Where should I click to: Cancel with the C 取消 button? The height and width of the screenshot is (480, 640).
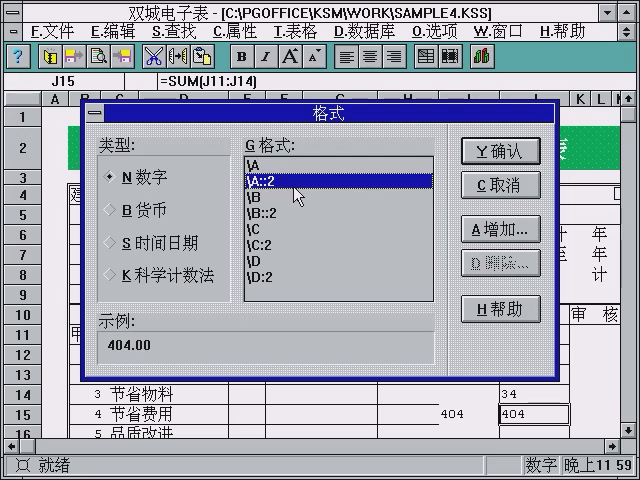tap(501, 185)
